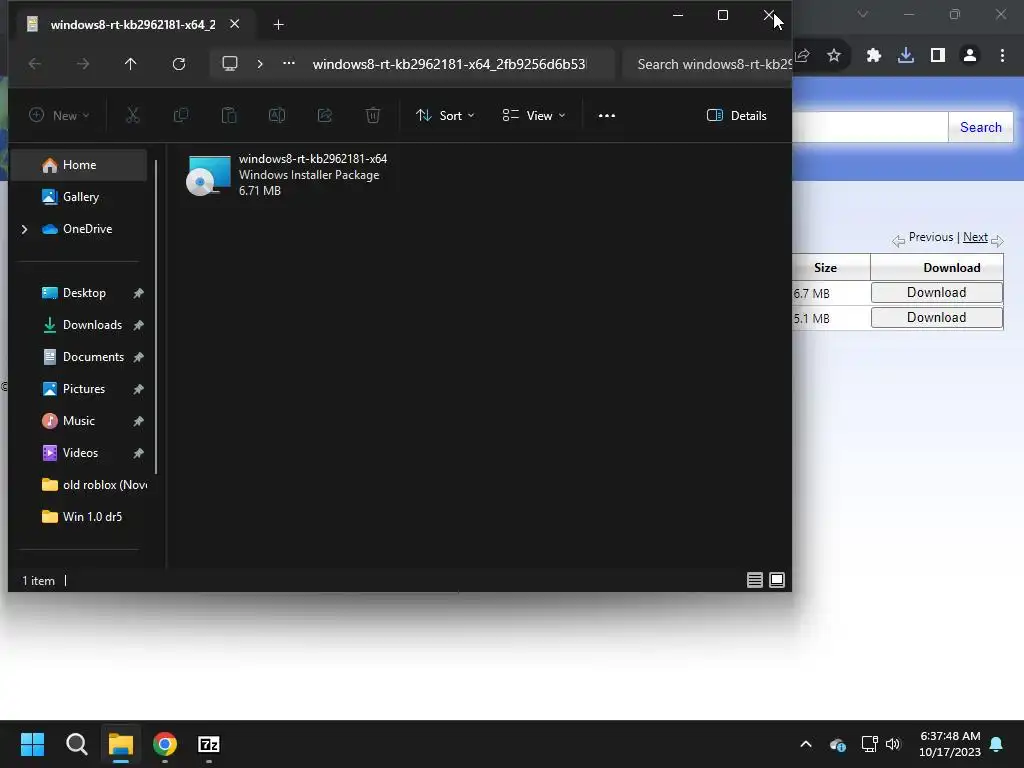Open the Sort dropdown menu
This screenshot has height=768, width=1024.
pyautogui.click(x=445, y=116)
